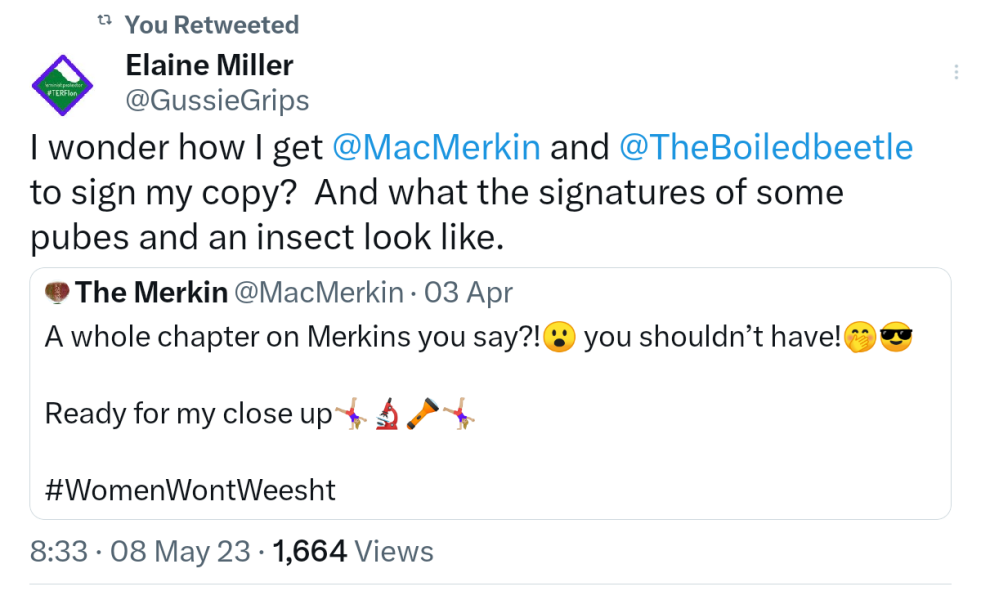Click the surprised face emoji
The image size is (981, 600).
[560, 338]
